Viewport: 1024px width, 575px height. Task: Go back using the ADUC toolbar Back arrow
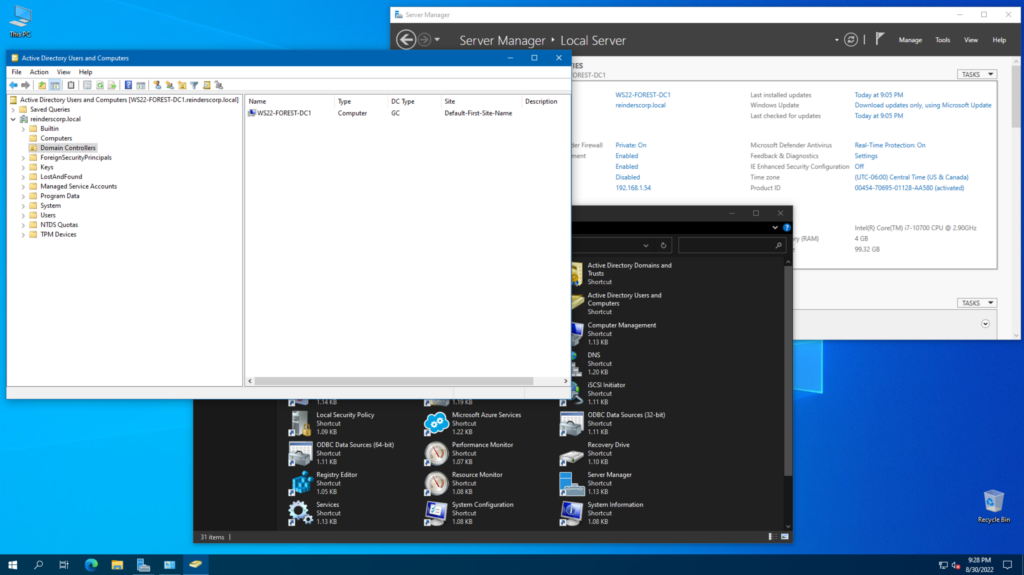coord(13,85)
